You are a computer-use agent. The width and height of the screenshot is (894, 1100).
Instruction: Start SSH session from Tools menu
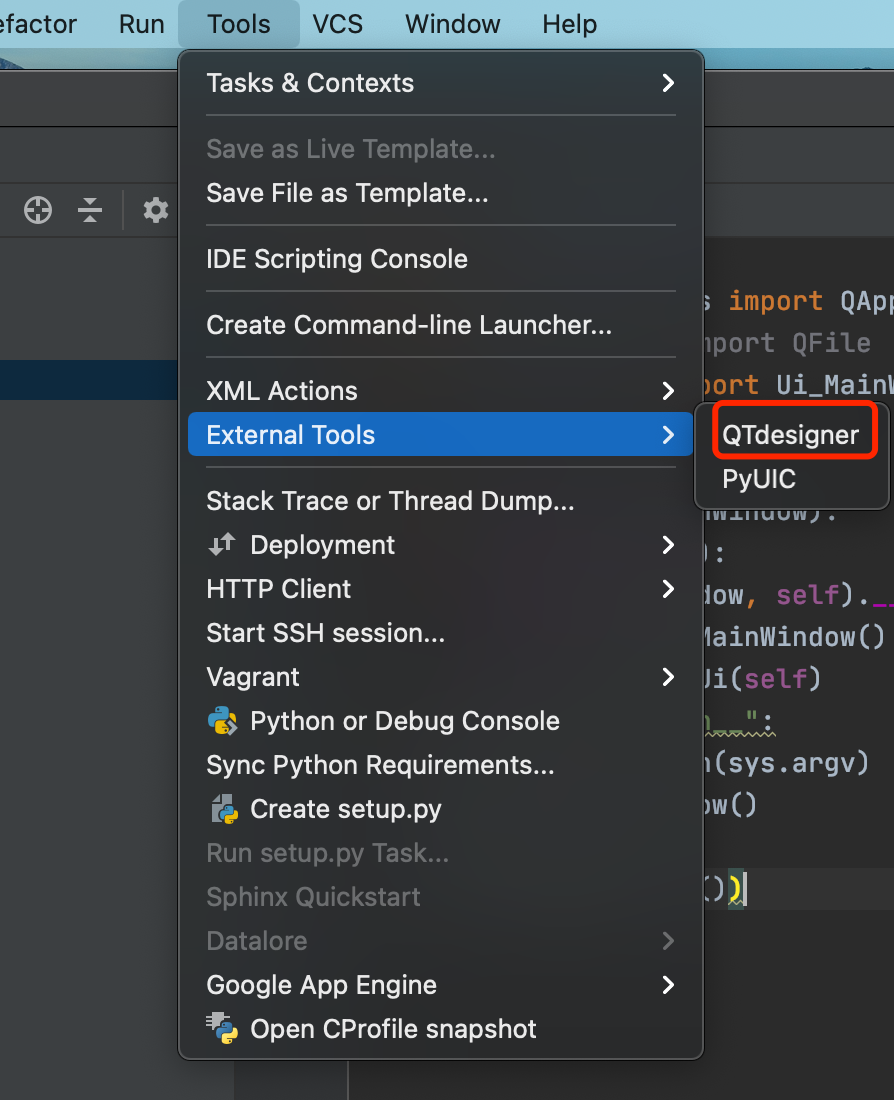pyautogui.click(x=325, y=633)
